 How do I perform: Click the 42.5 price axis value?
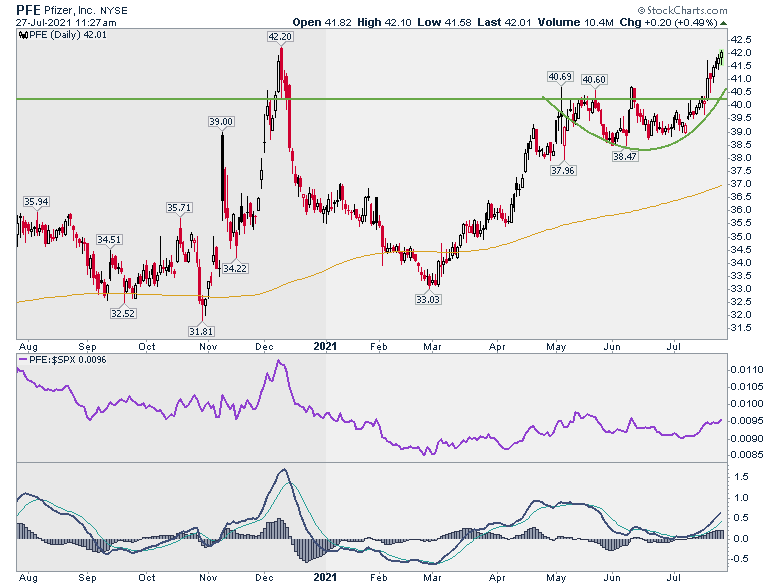(x=741, y=40)
